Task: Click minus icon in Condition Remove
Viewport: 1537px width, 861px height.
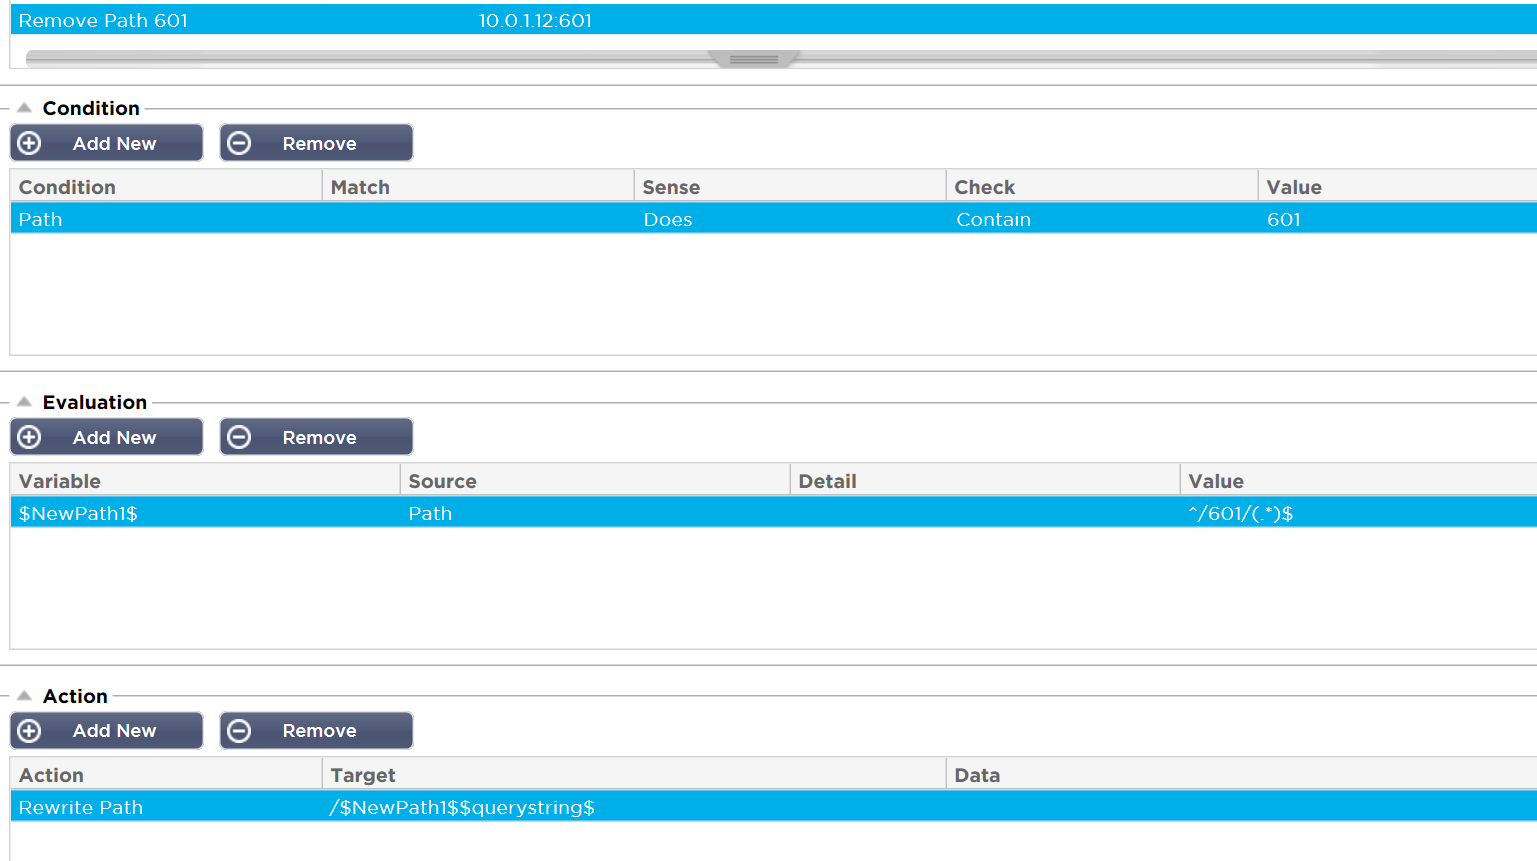Action: [x=239, y=143]
